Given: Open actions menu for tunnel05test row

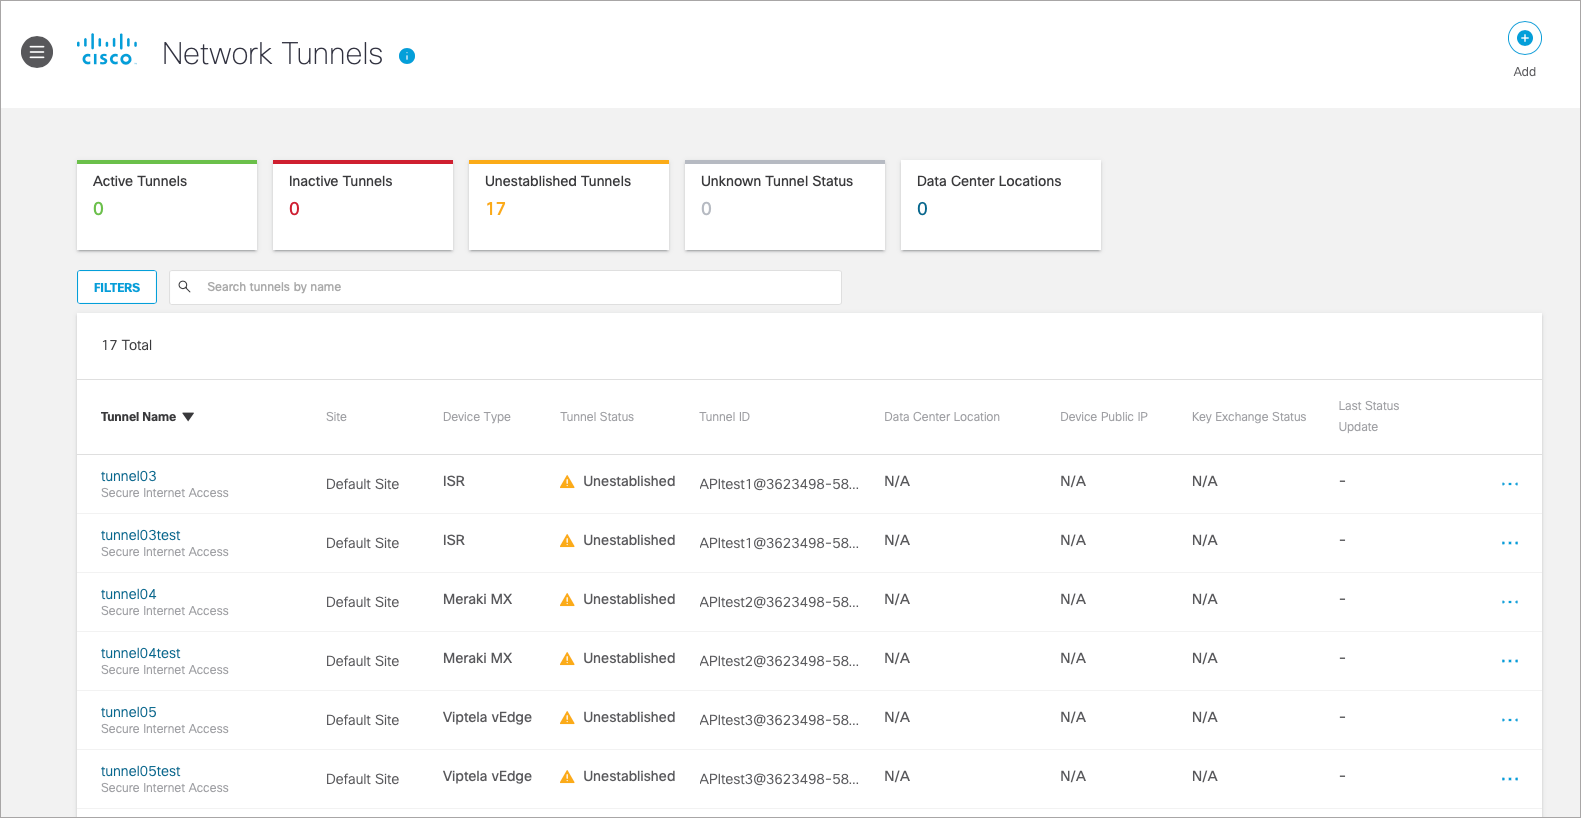Looking at the screenshot, I should tap(1510, 779).
